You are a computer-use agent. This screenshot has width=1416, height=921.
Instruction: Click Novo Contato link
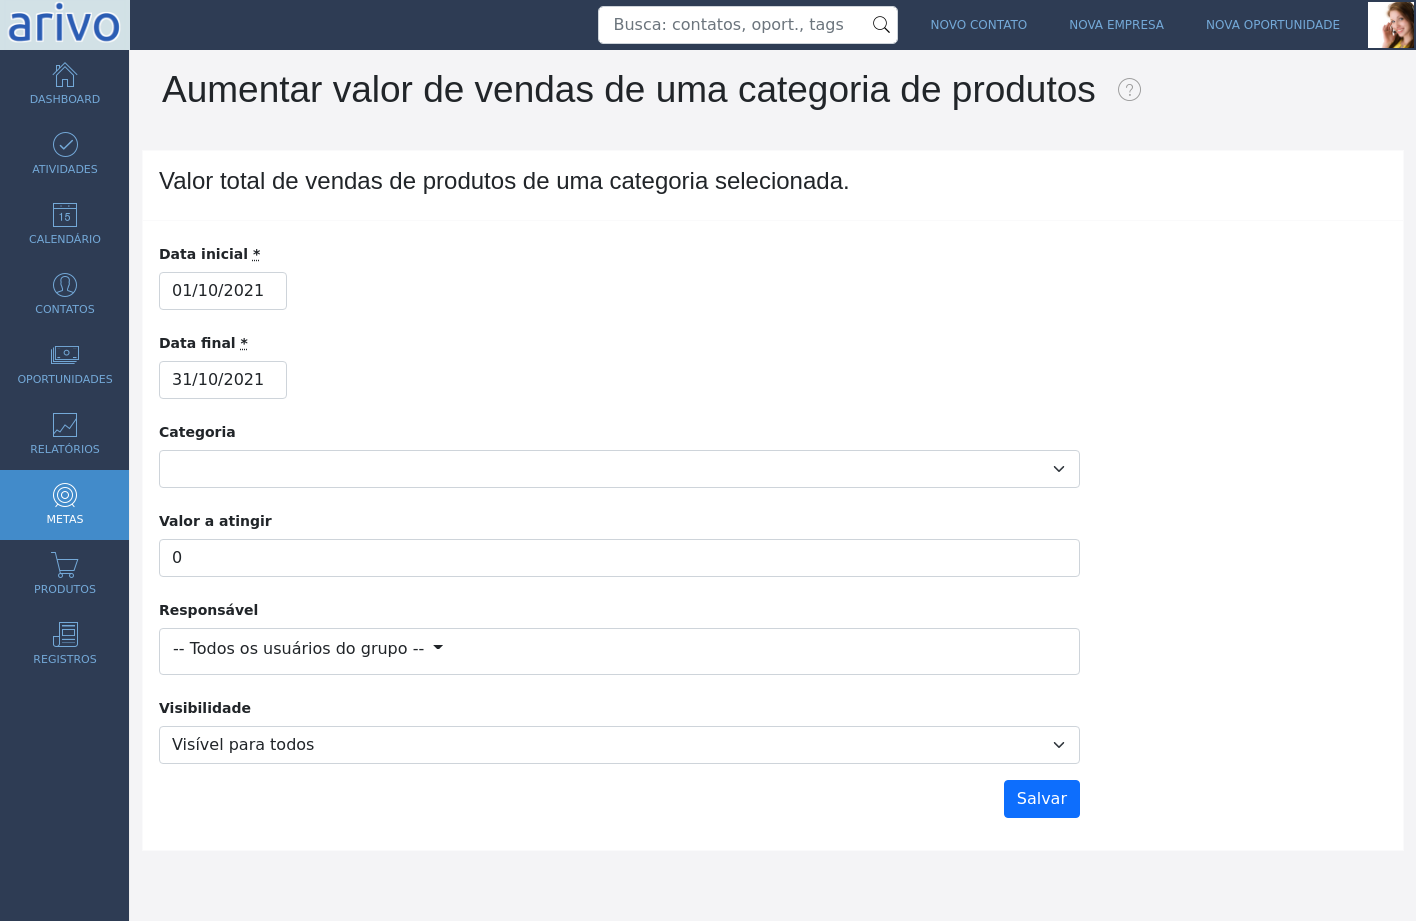click(x=978, y=25)
